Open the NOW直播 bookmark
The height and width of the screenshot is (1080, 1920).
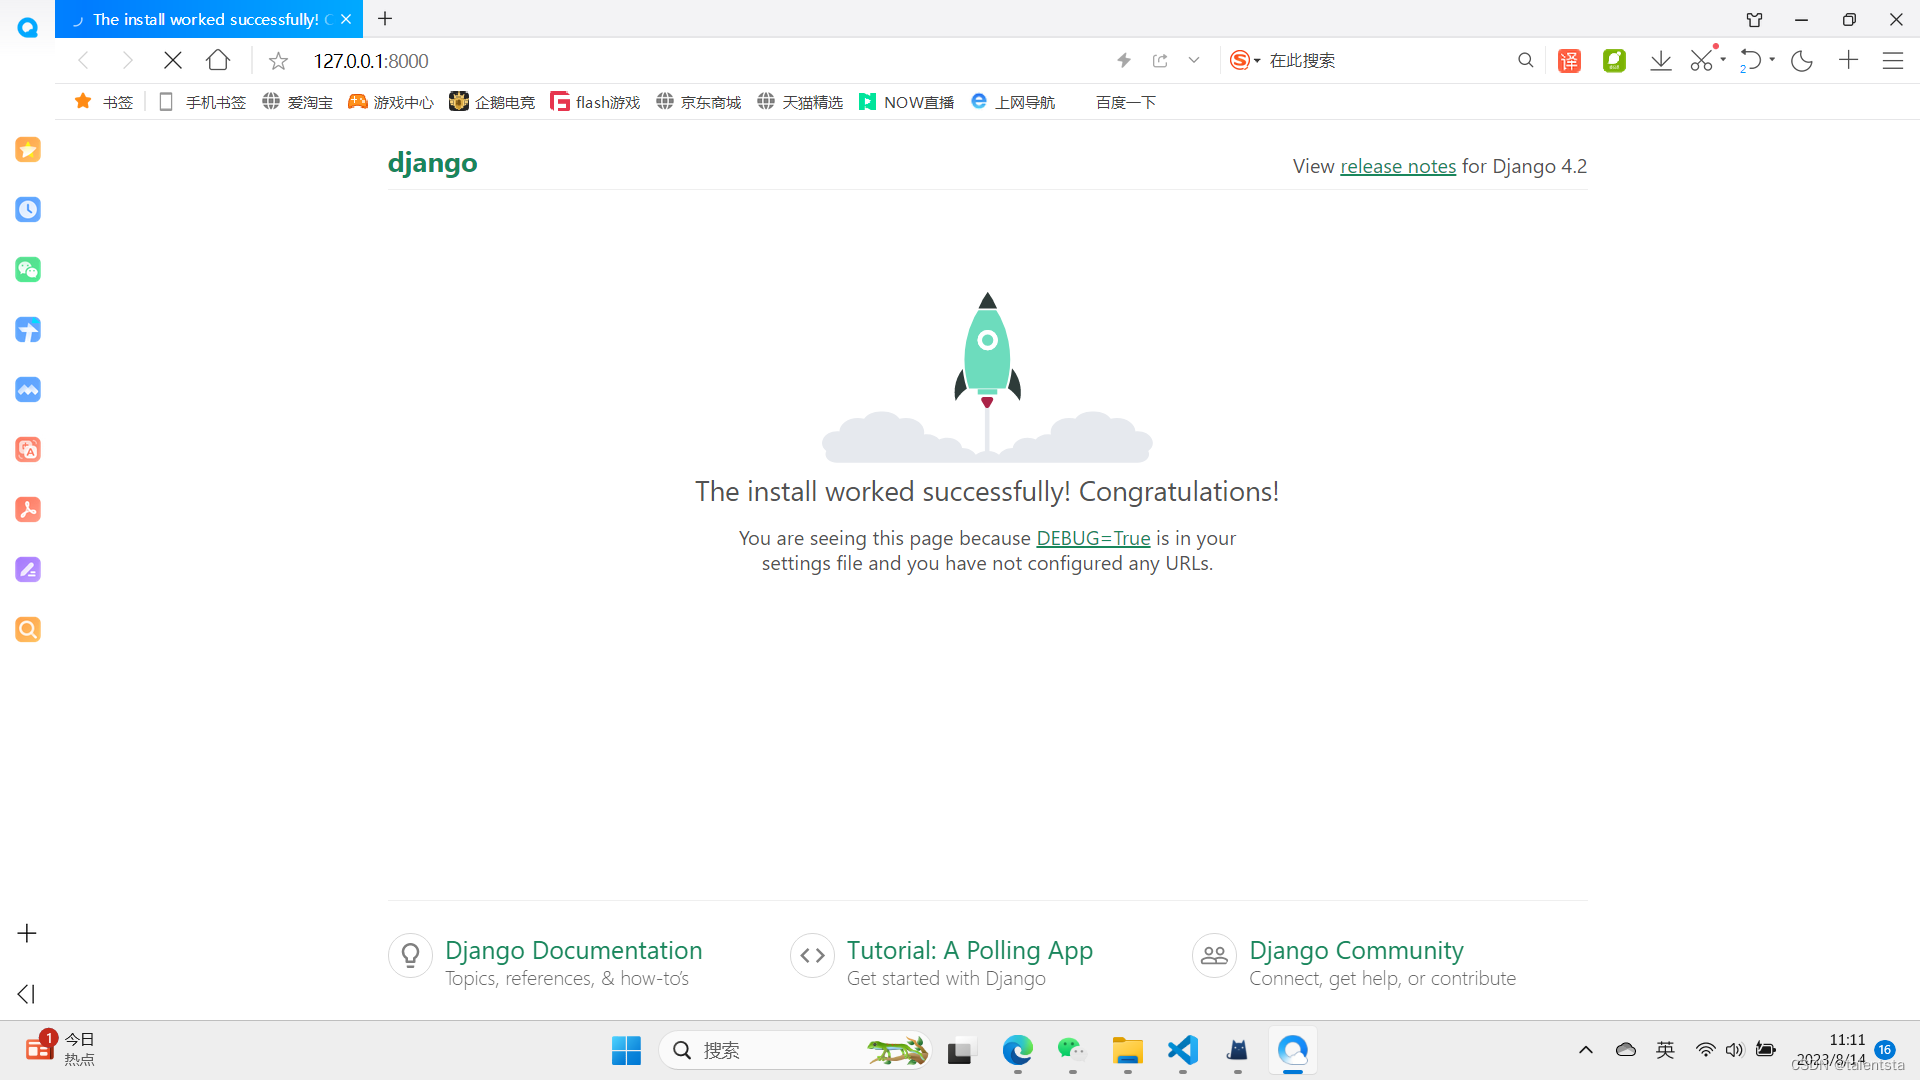click(907, 102)
